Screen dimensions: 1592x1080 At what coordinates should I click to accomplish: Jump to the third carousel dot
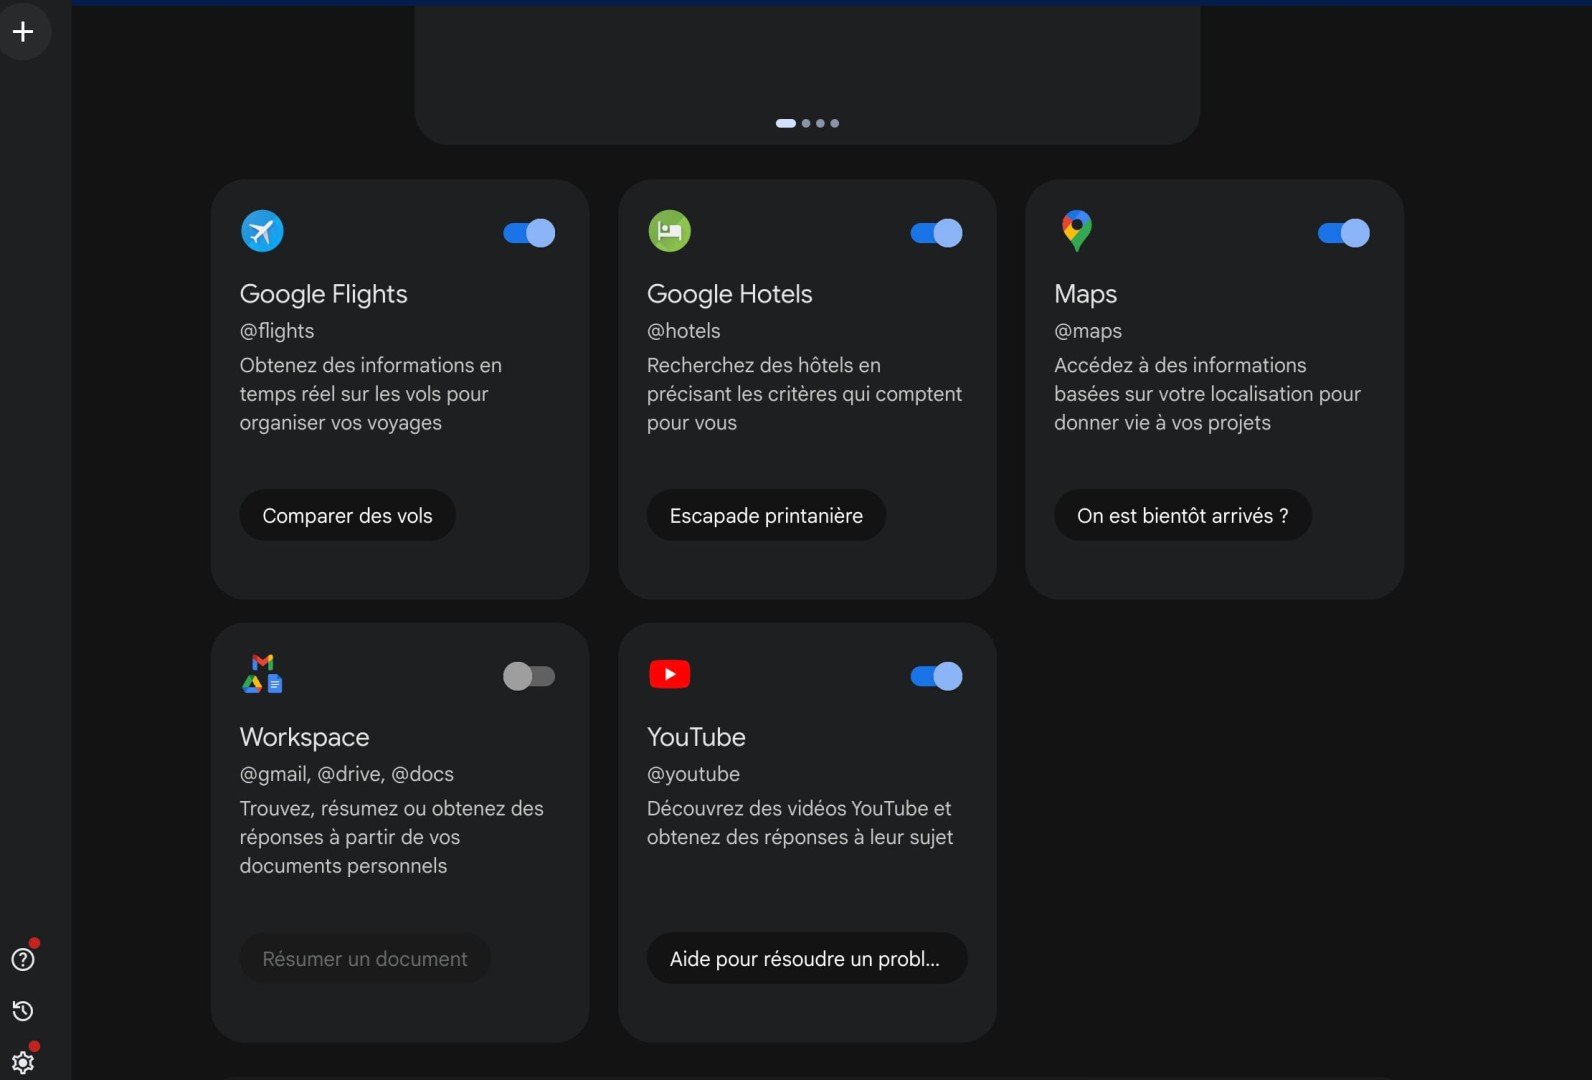click(820, 124)
